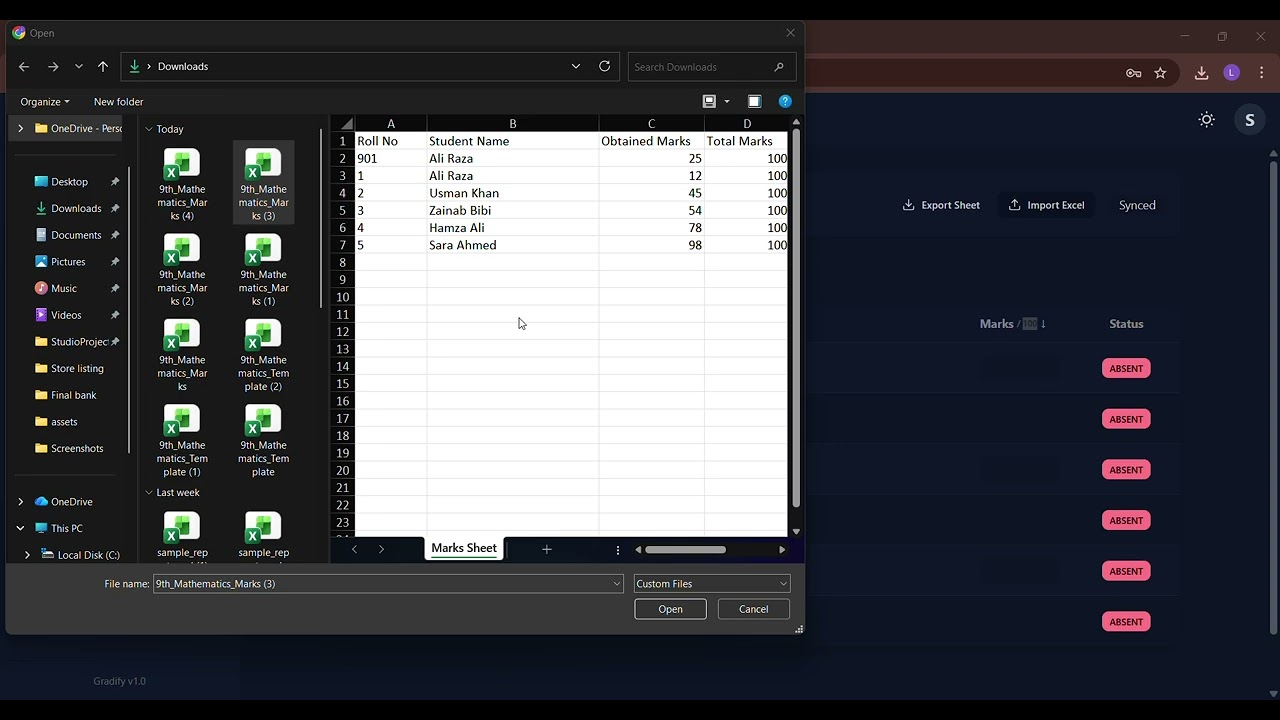This screenshot has height=720, width=1280.
Task: Collapse the This PC node
Action: point(20,528)
